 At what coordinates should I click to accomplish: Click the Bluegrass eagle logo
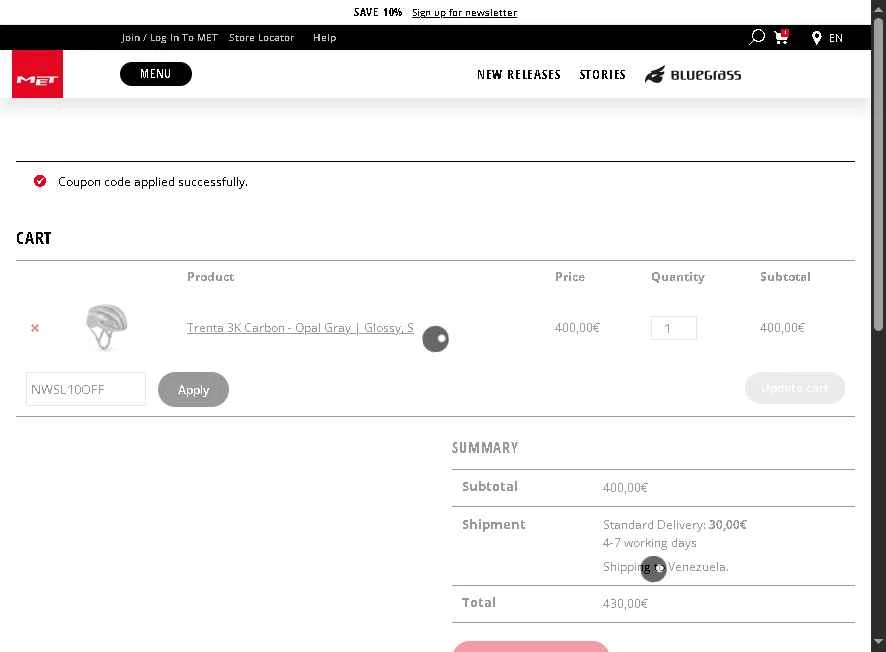693,75
